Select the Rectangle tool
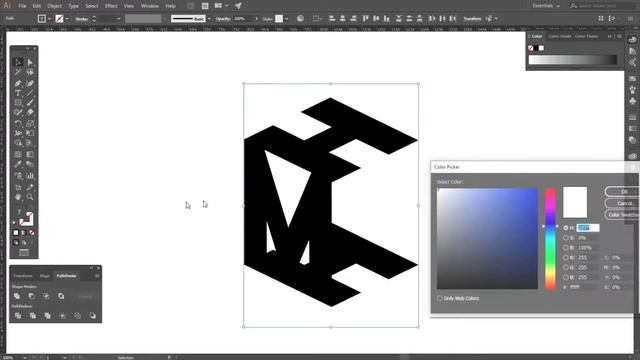 click(18, 103)
